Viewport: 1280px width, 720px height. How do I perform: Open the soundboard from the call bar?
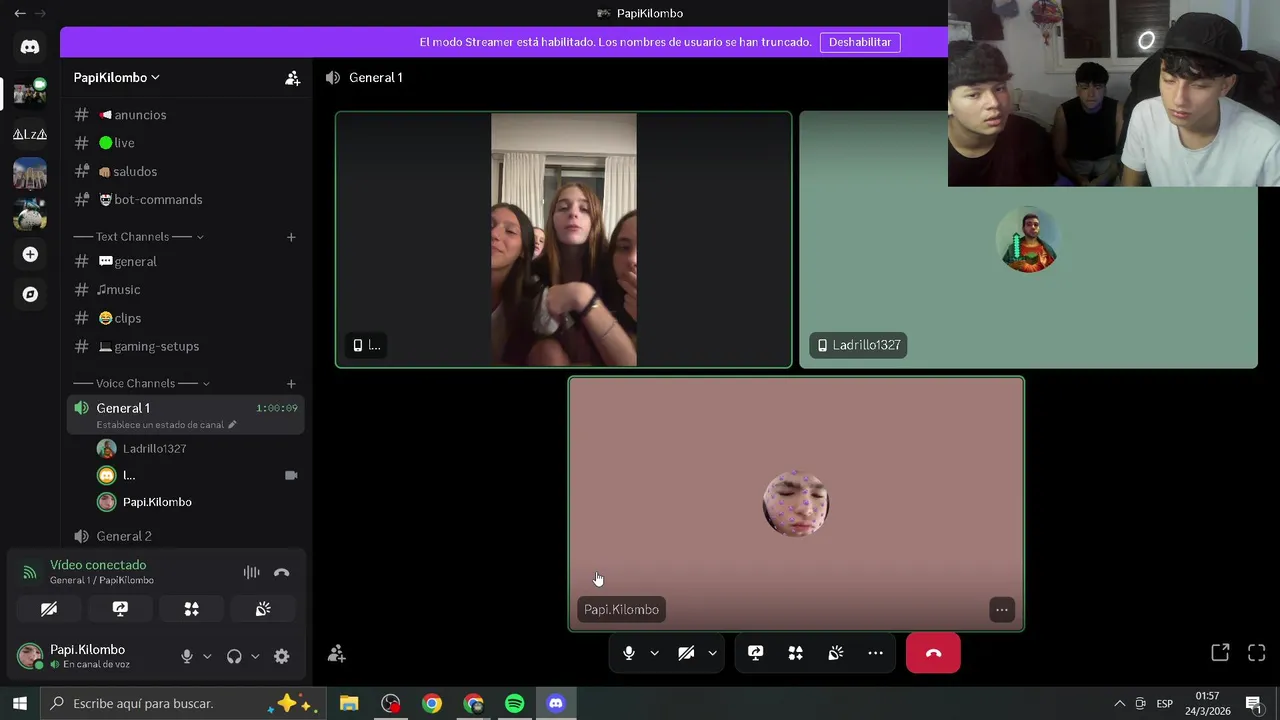pos(836,653)
